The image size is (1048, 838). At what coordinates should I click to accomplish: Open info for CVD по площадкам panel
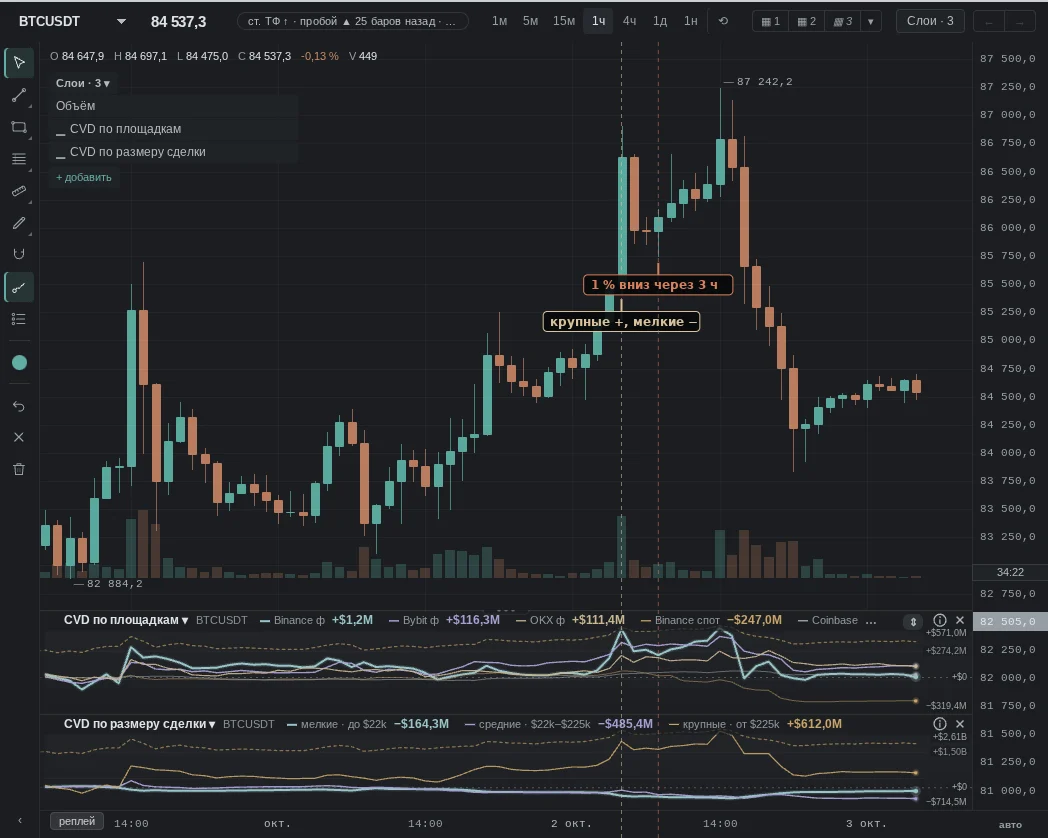click(940, 620)
